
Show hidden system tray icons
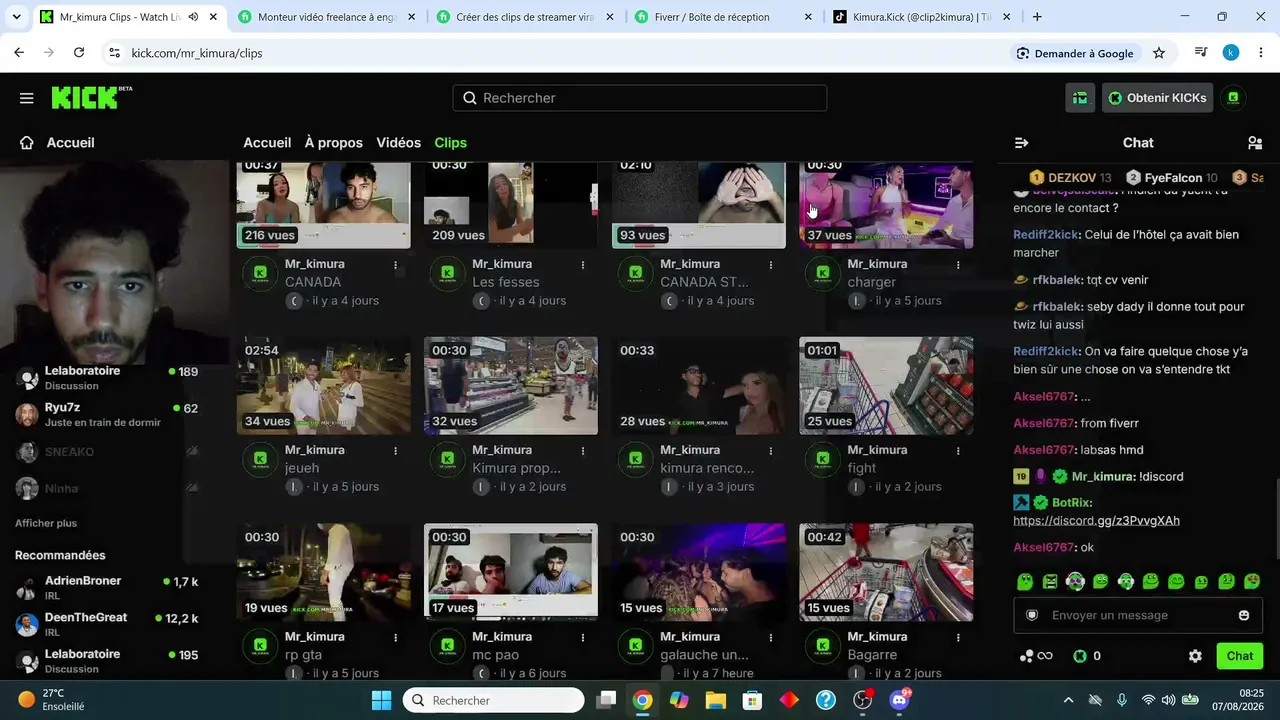pos(1068,700)
